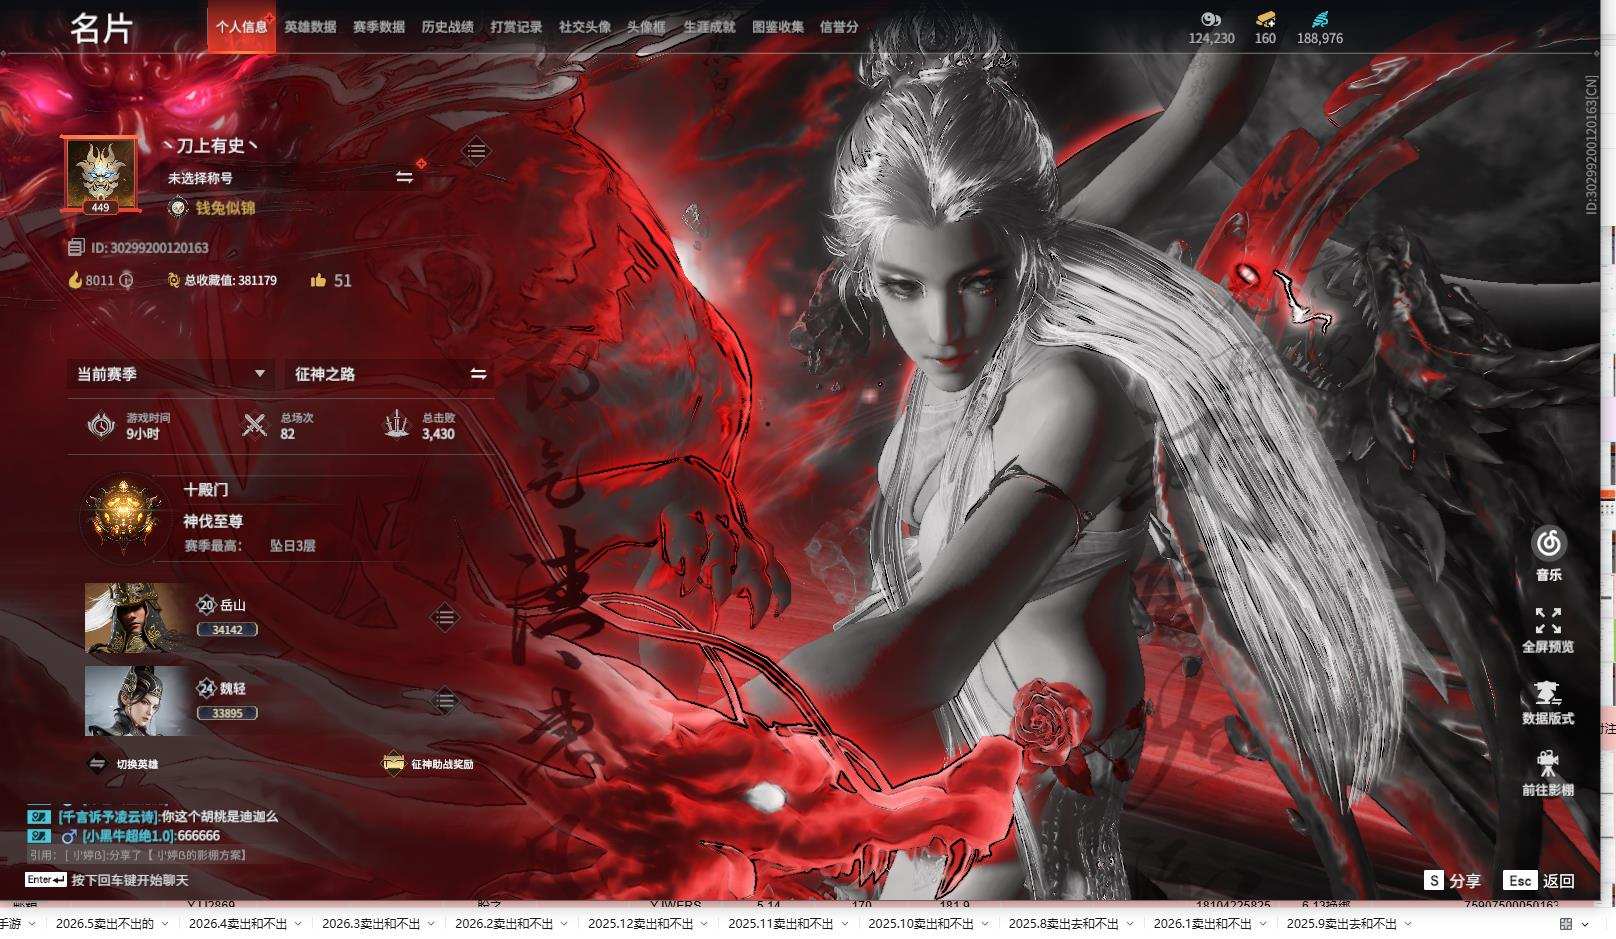
Task: Switch to the 个人信息 tab
Action: tap(241, 27)
